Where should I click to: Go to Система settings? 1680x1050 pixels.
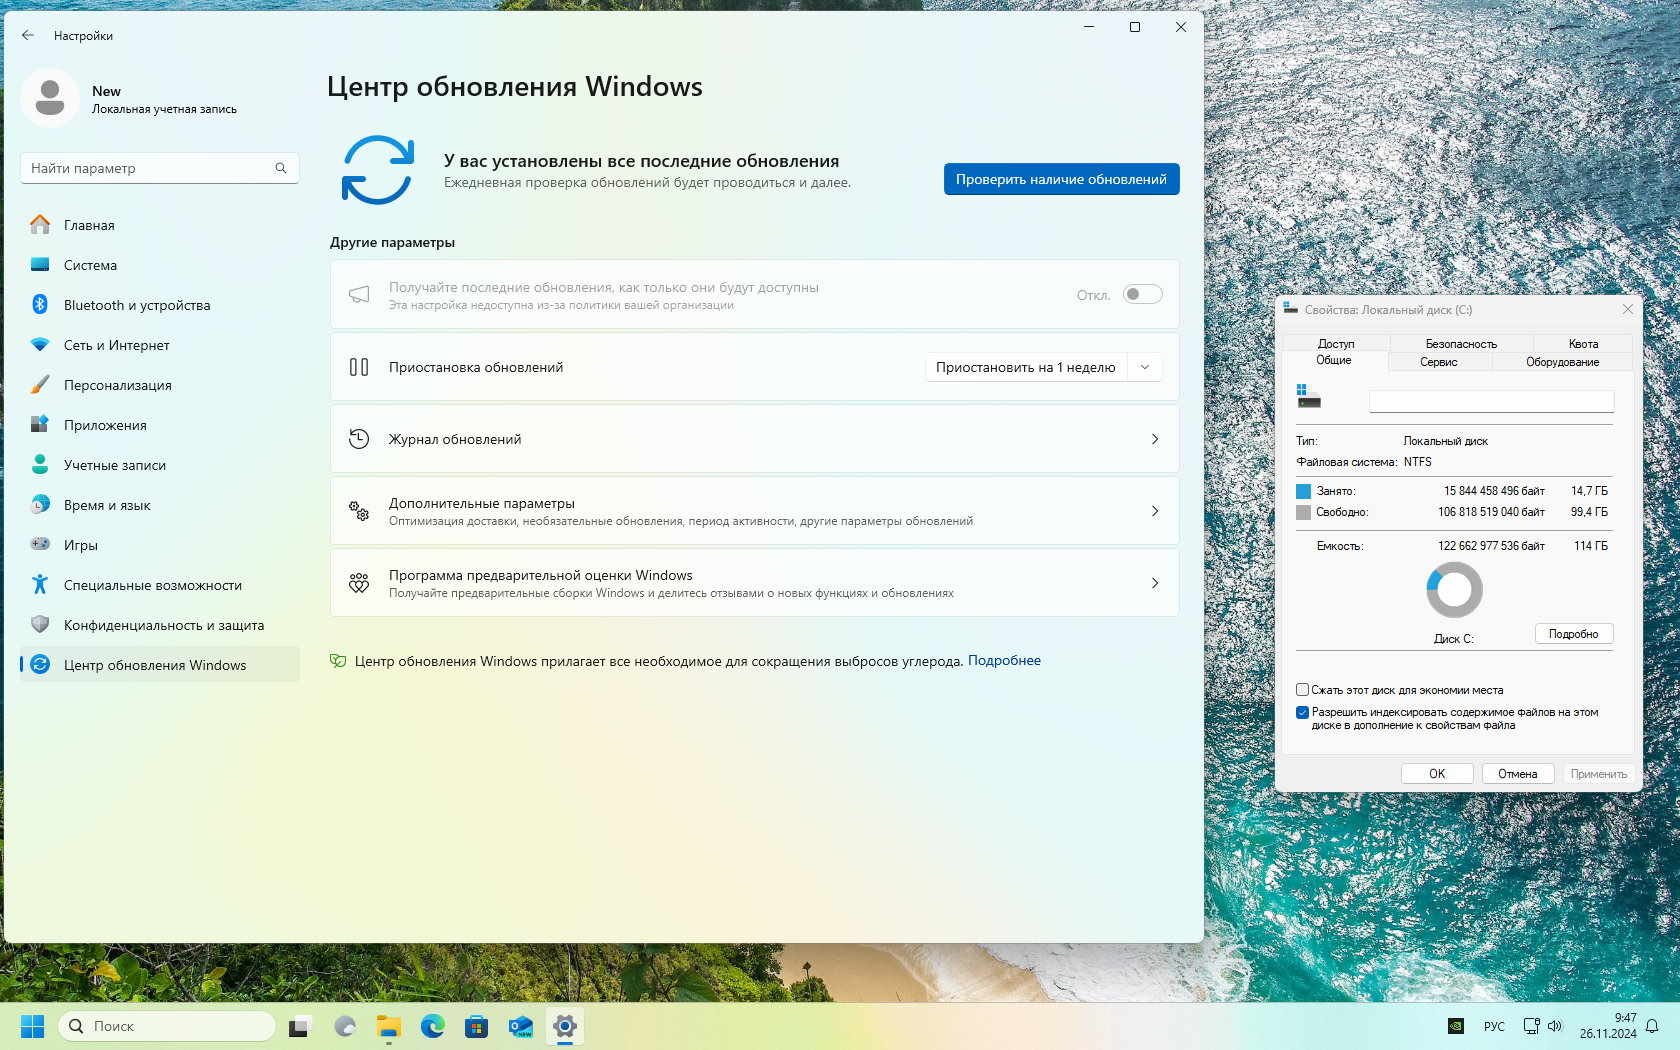click(160, 265)
